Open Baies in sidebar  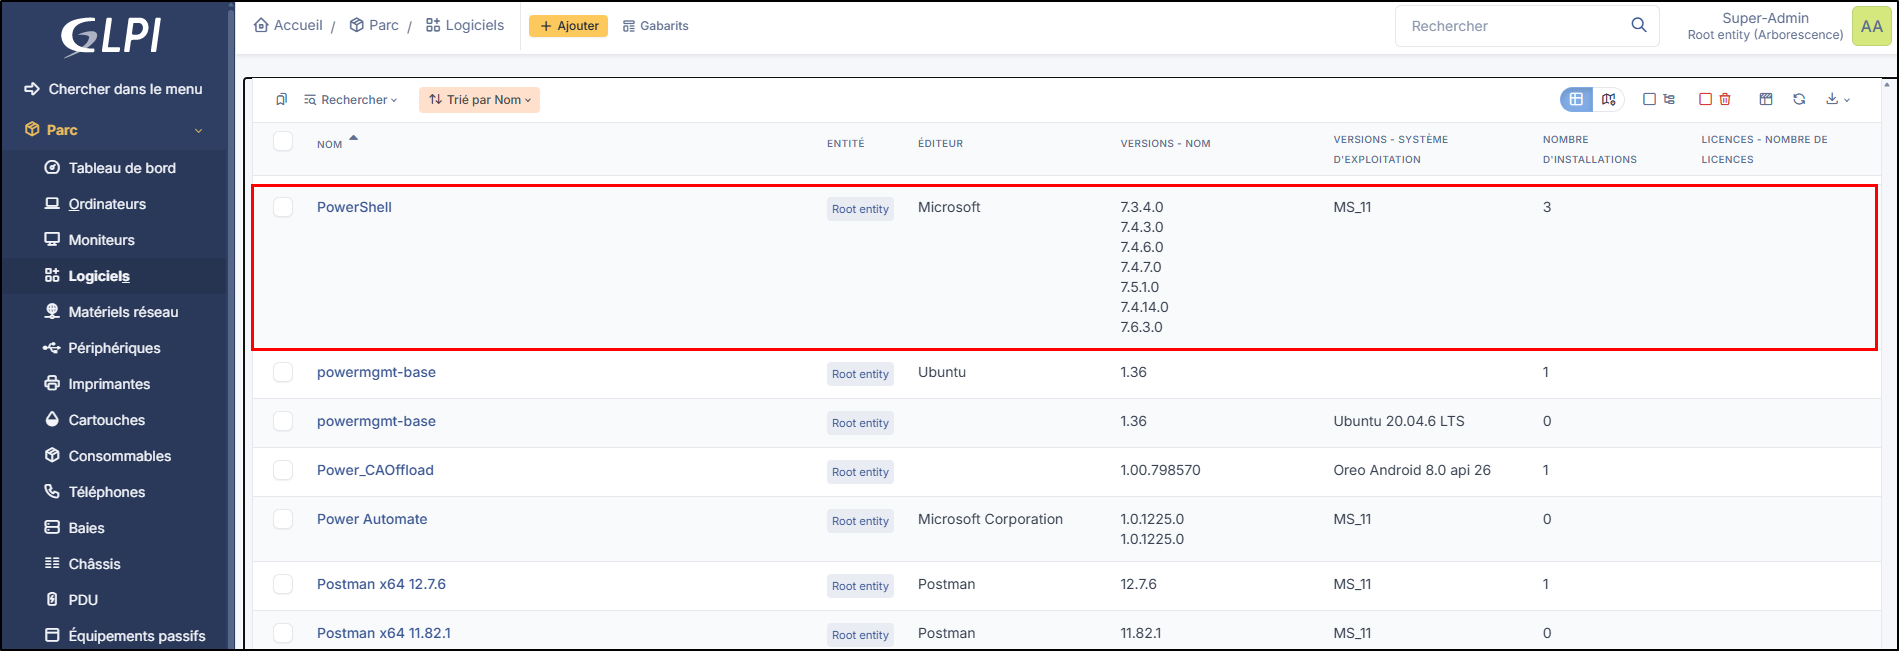pyautogui.click(x=86, y=528)
